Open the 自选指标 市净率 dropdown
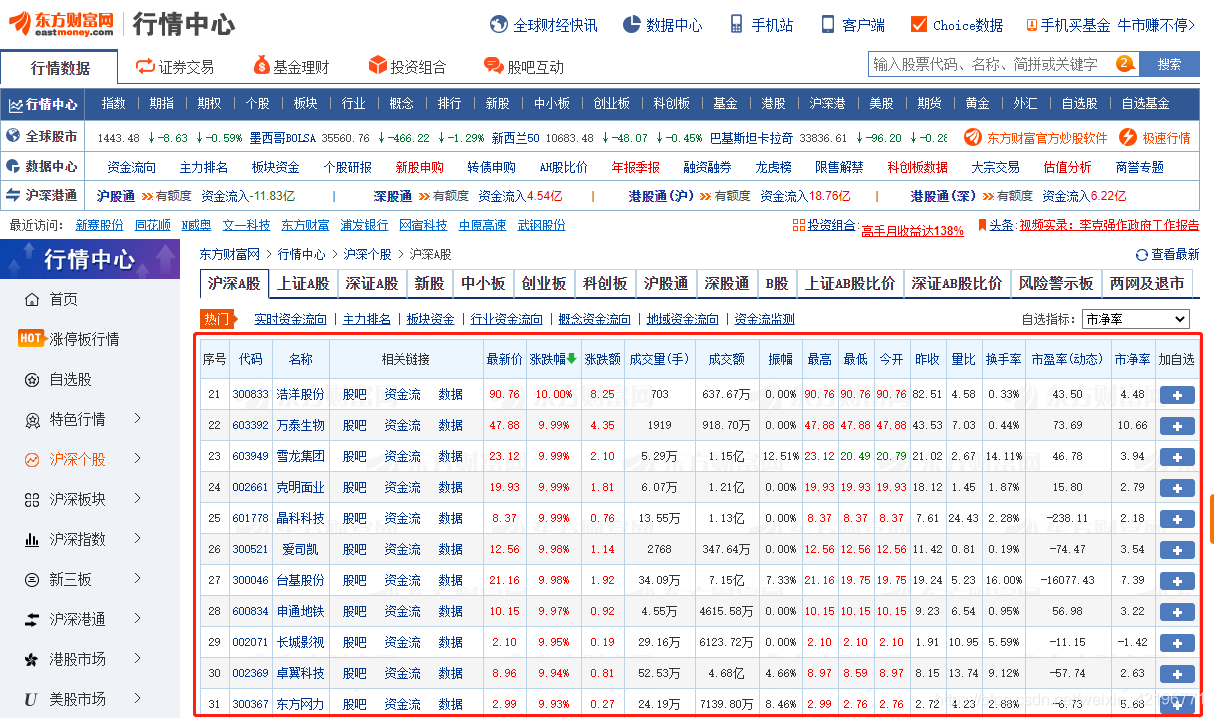This screenshot has width=1214, height=718. coord(1136,319)
